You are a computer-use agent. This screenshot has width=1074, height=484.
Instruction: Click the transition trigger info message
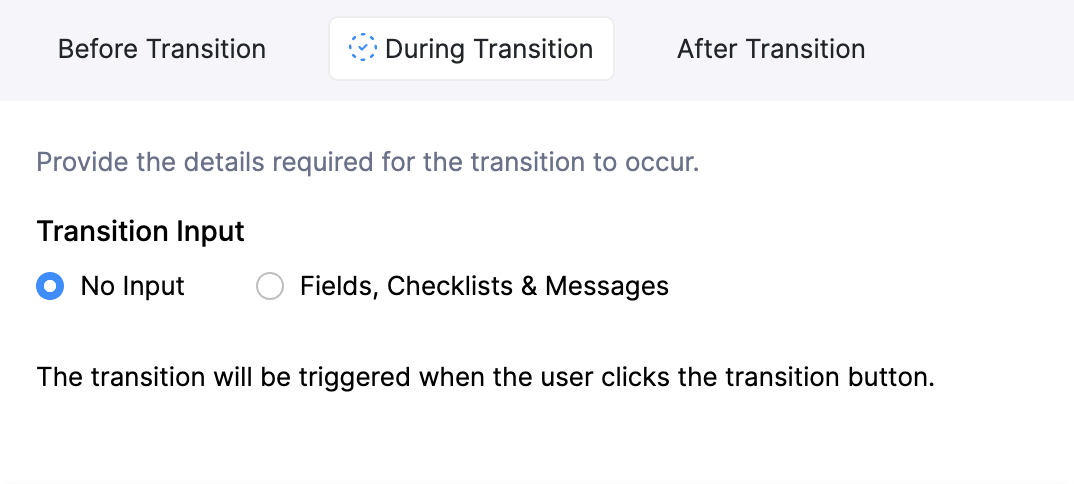point(485,378)
